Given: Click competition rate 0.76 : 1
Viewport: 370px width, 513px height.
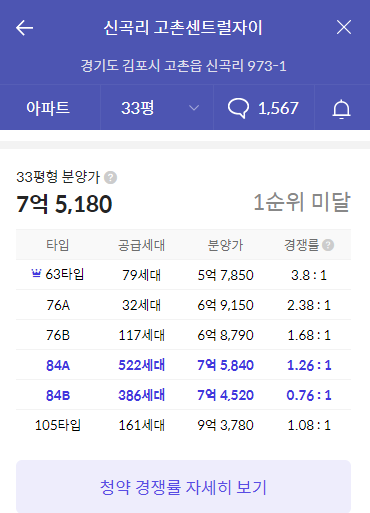Looking at the screenshot, I should click(x=309, y=395).
